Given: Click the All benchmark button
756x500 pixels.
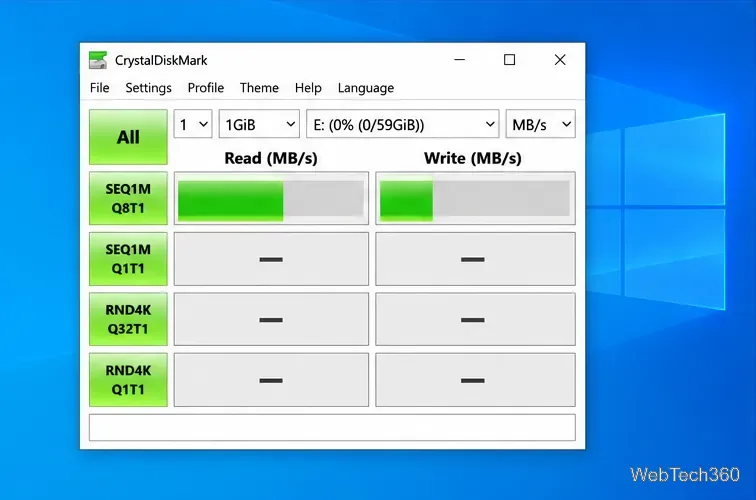Looking at the screenshot, I should (128, 137).
